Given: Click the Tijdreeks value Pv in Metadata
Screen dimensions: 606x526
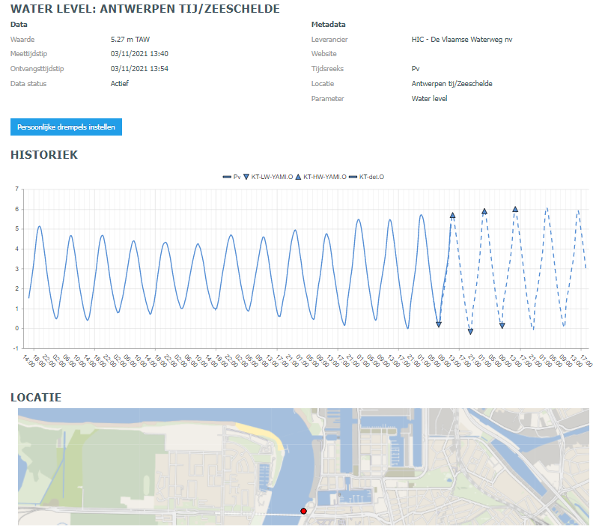Looking at the screenshot, I should click(415, 68).
